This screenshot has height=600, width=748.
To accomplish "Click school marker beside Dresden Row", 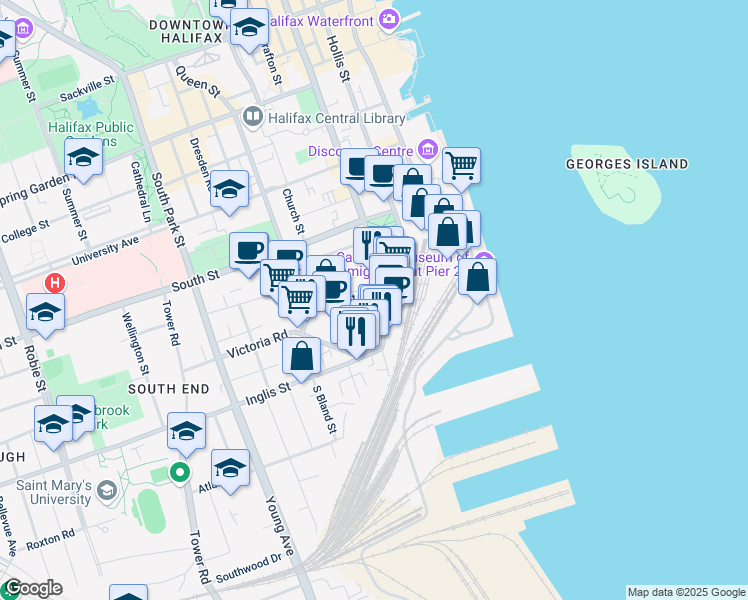I will [x=229, y=192].
